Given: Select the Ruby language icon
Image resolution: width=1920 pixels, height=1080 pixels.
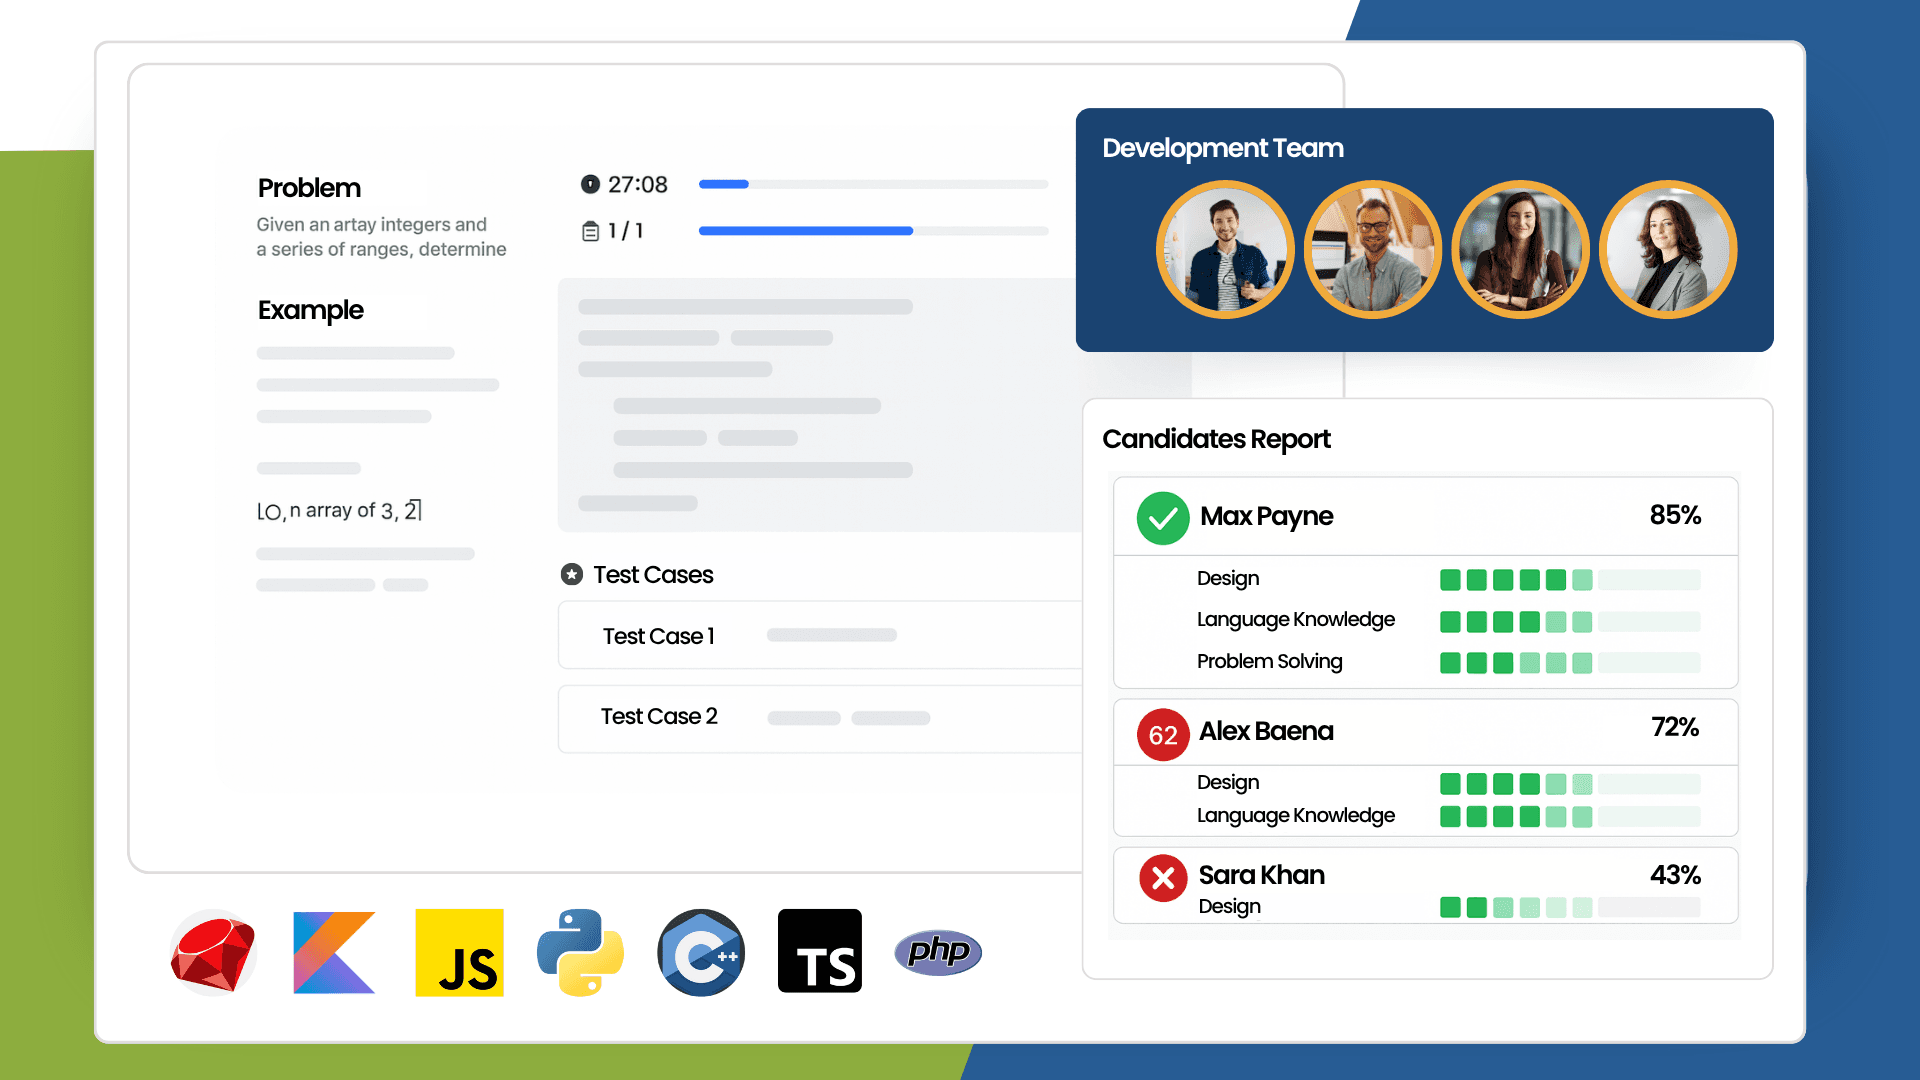Looking at the screenshot, I should (x=212, y=951).
